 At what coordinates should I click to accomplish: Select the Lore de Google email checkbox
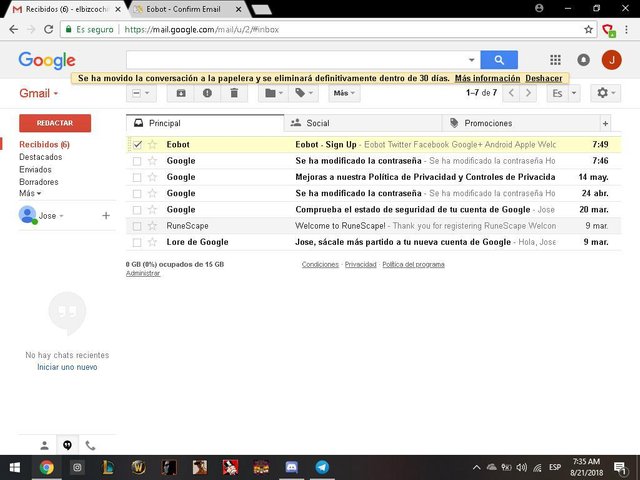coord(137,242)
